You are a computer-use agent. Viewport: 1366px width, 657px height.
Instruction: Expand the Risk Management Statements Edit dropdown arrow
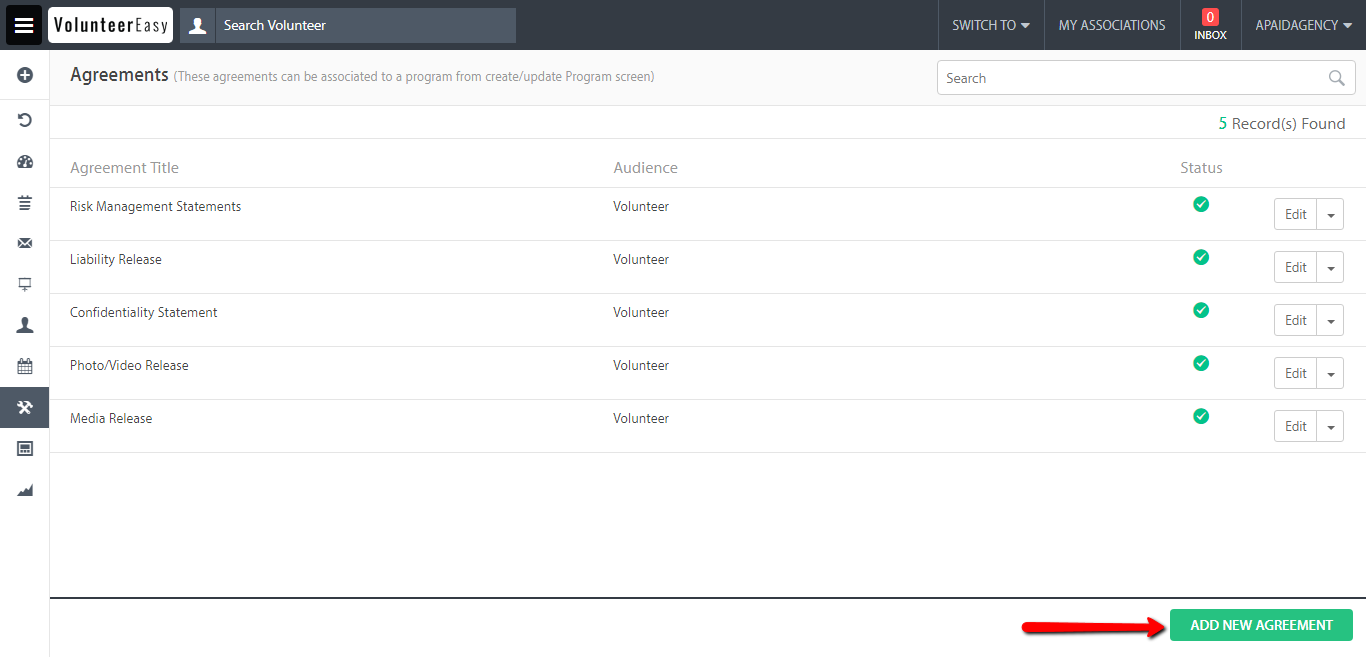pyautogui.click(x=1330, y=214)
